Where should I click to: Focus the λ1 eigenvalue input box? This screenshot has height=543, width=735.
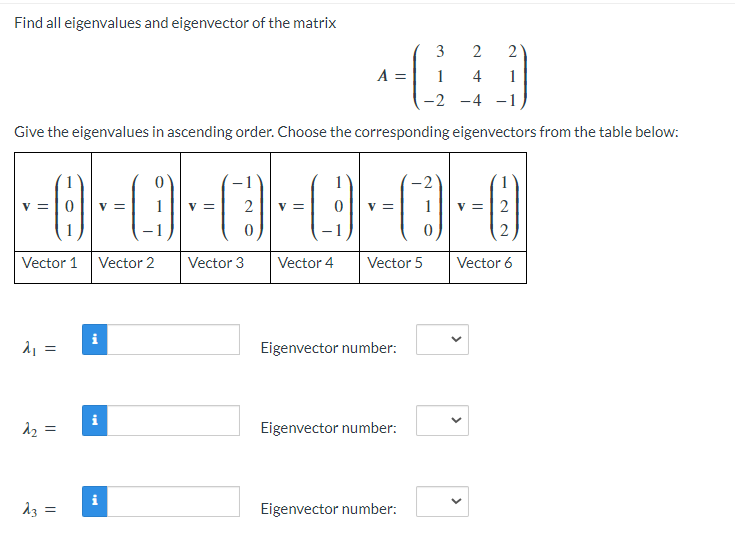click(x=173, y=339)
